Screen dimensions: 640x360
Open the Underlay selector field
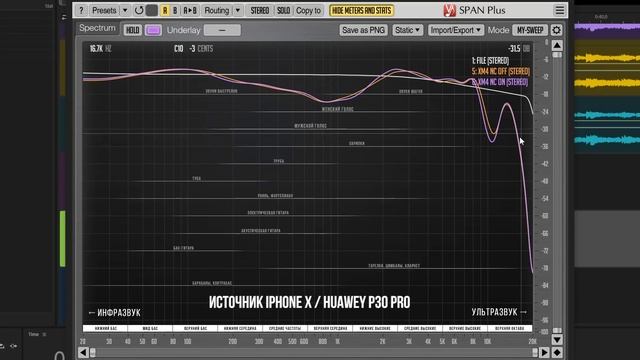pyautogui.click(x=222, y=30)
